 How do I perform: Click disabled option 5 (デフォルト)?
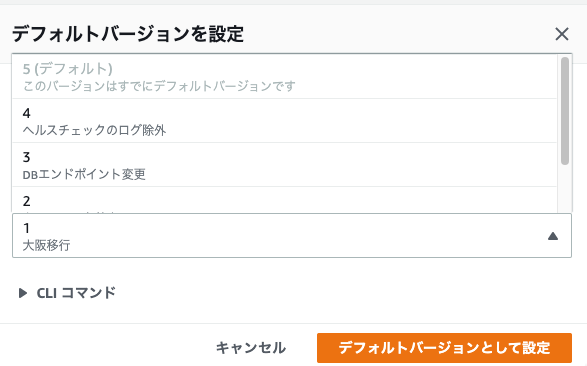(x=285, y=77)
